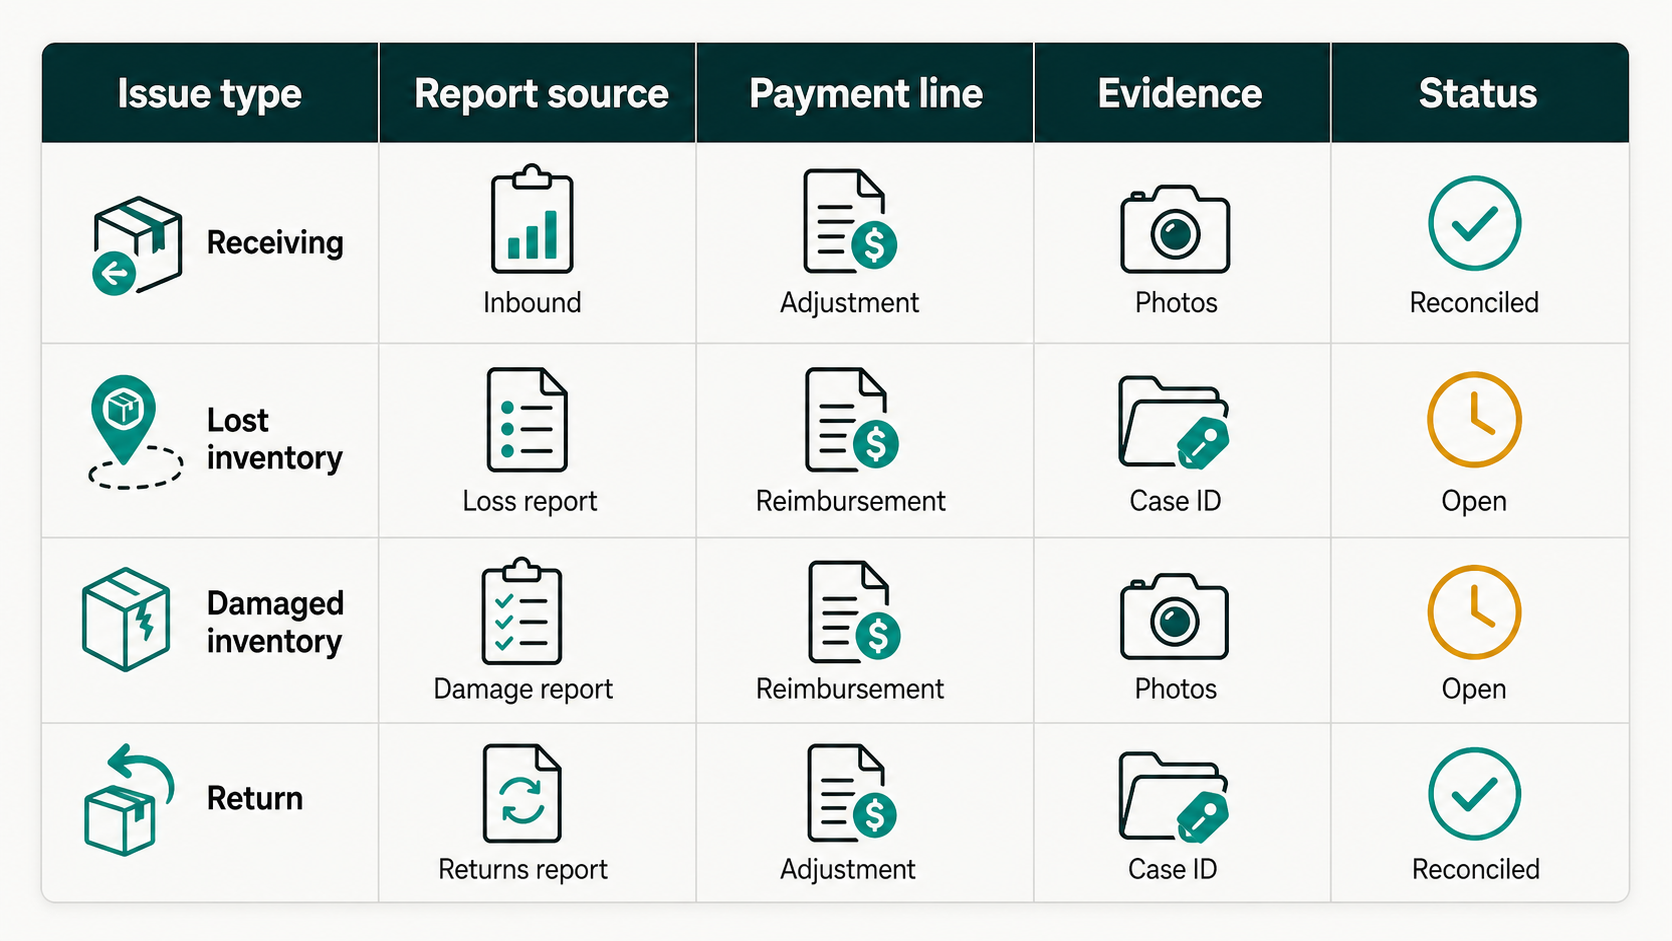Click the Damage report text
The height and width of the screenshot is (941, 1672).
point(523,689)
